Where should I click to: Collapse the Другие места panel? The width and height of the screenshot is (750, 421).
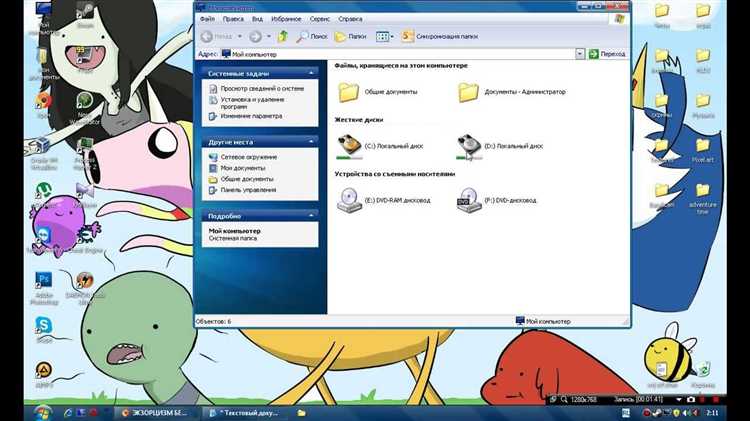click(x=311, y=142)
